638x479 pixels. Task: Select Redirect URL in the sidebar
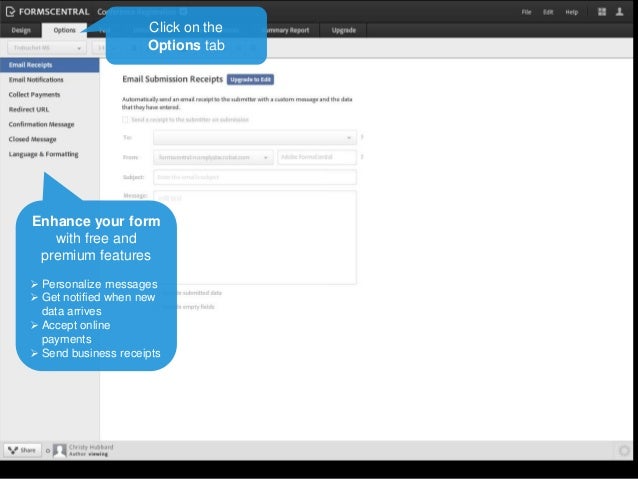pyautogui.click(x=49, y=109)
